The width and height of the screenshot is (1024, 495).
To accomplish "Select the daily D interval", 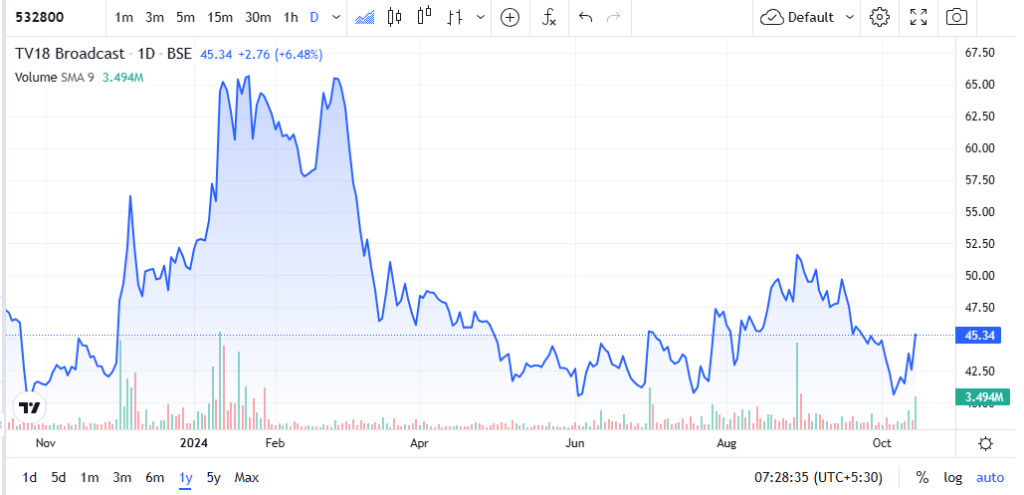I will pyautogui.click(x=314, y=18).
